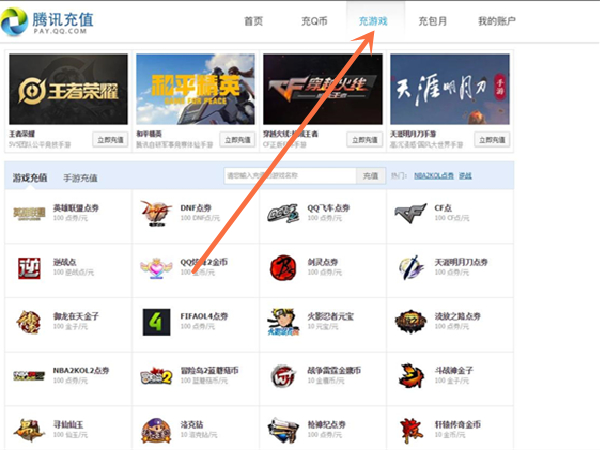Click the 英雄联盟 game icon
The image size is (600, 450).
tap(29, 213)
